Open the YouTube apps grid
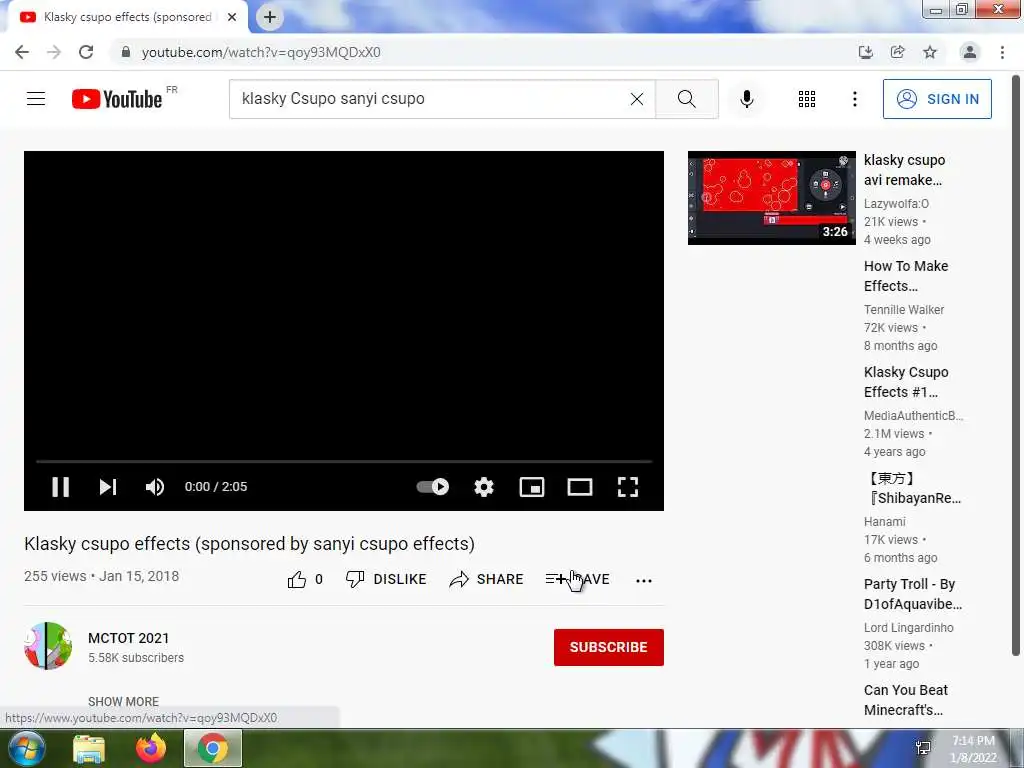 [x=807, y=99]
